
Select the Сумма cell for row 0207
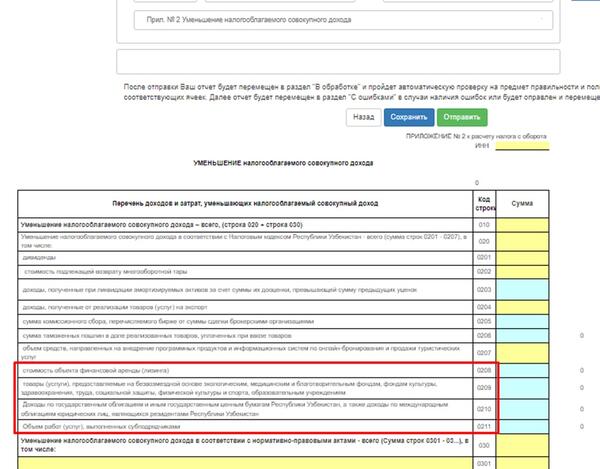pyautogui.click(x=523, y=353)
